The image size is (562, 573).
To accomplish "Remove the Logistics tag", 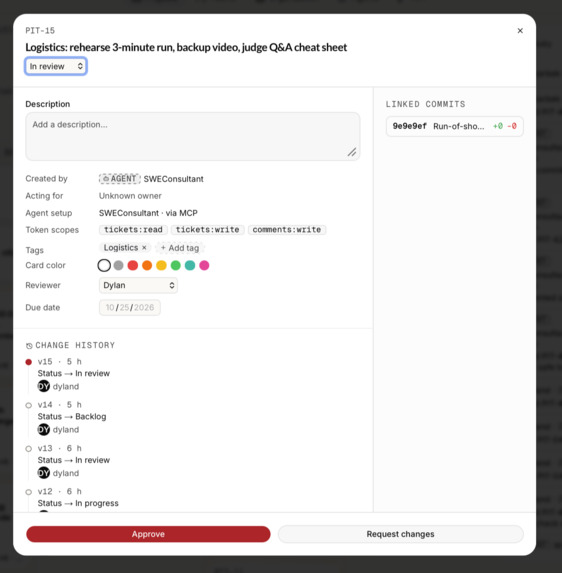I will [x=144, y=247].
